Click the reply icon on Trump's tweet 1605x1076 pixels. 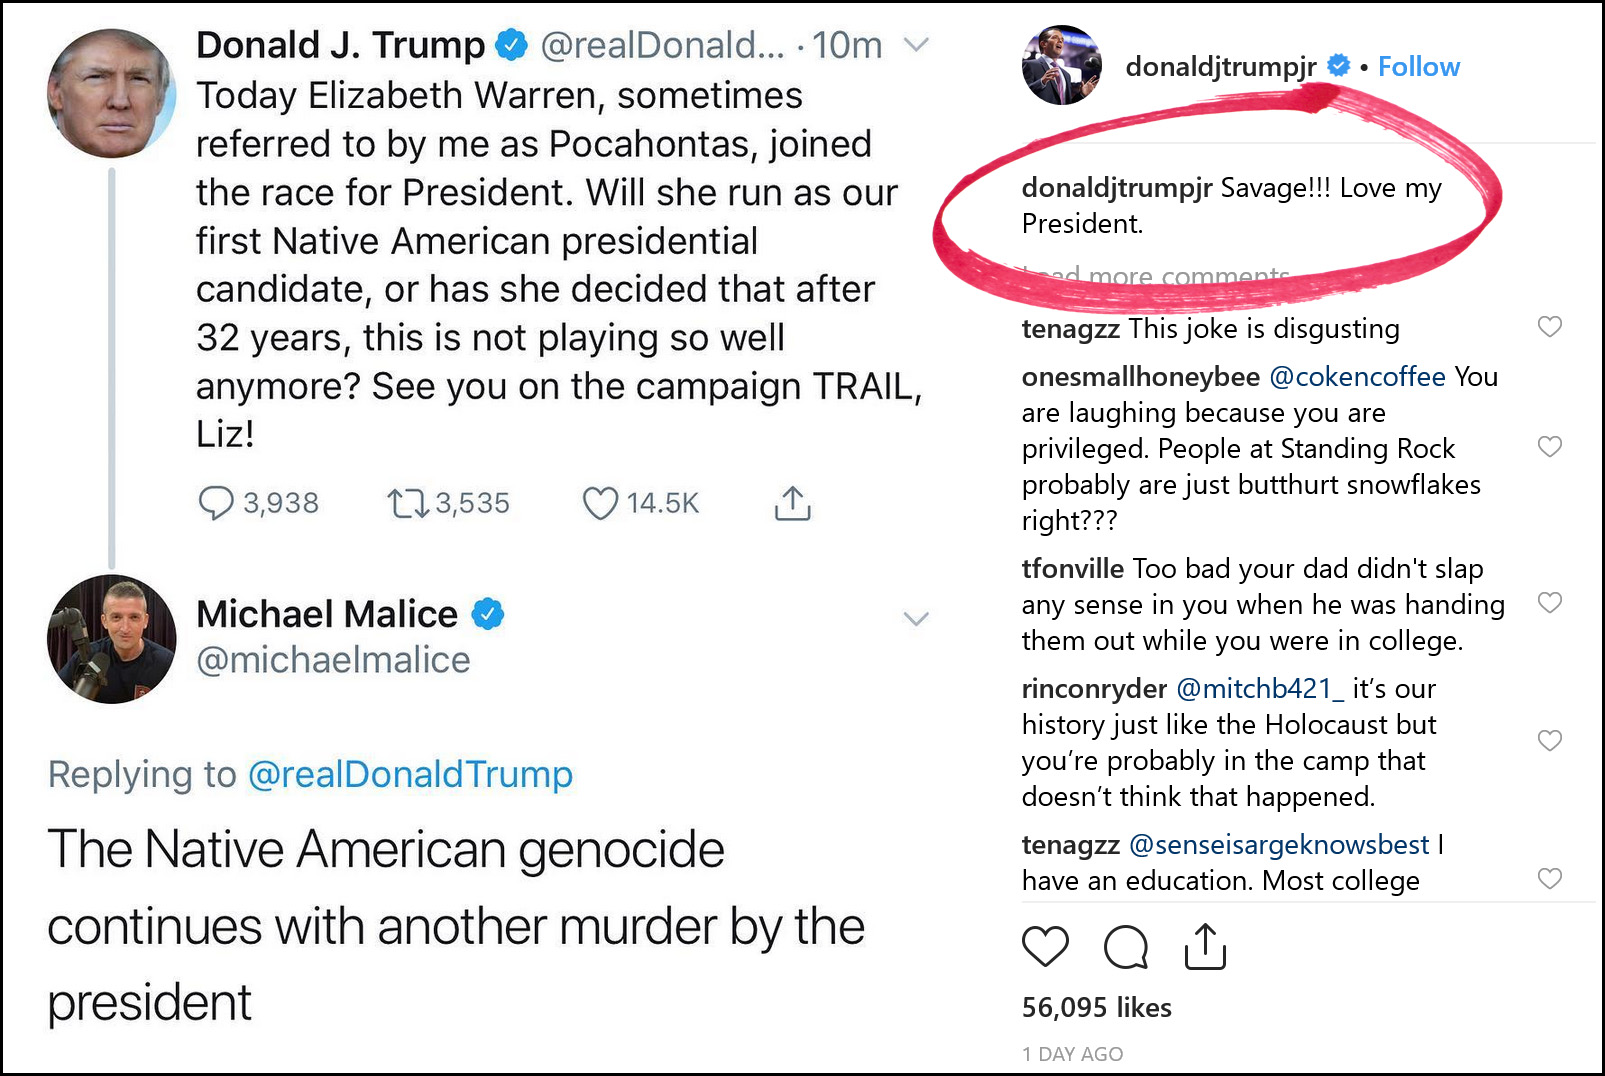(x=216, y=502)
